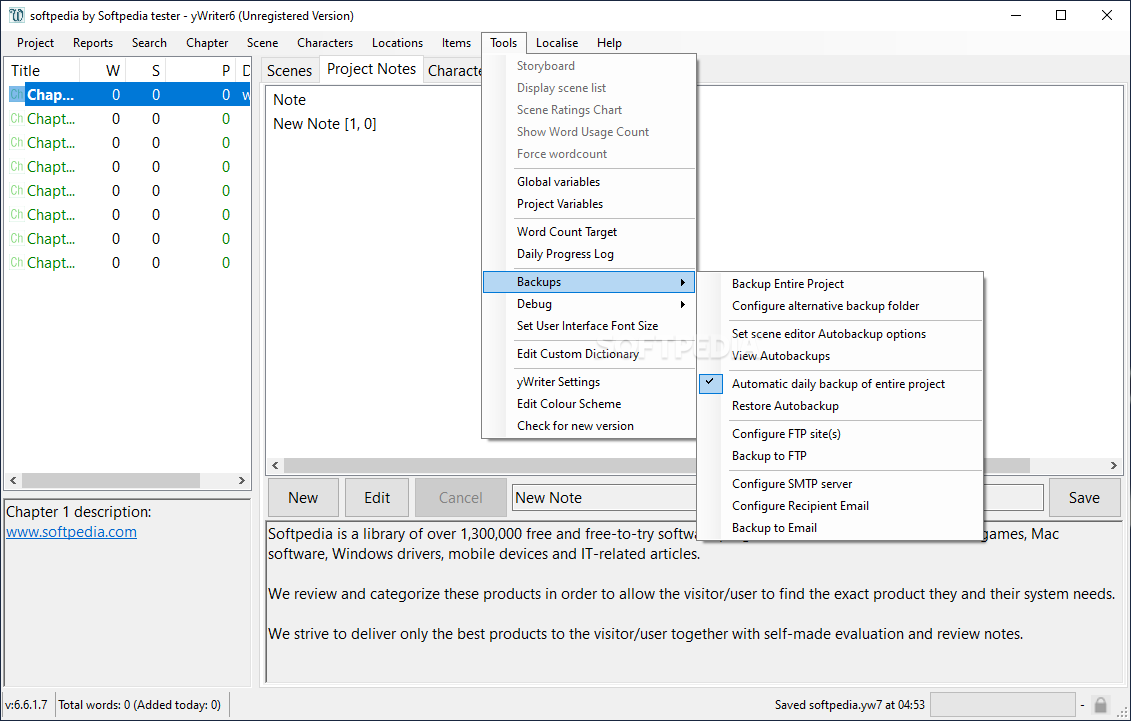Click the status bar progress bar
This screenshot has height=721, width=1131.
[x=1003, y=704]
